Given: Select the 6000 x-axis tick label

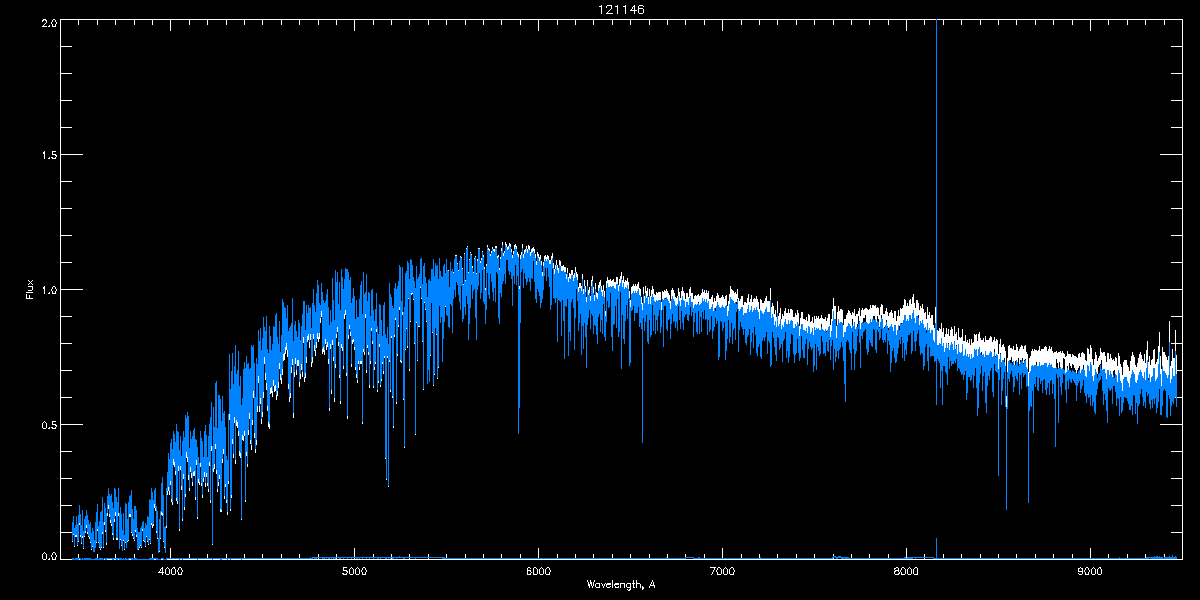Looking at the screenshot, I should [x=538, y=572].
